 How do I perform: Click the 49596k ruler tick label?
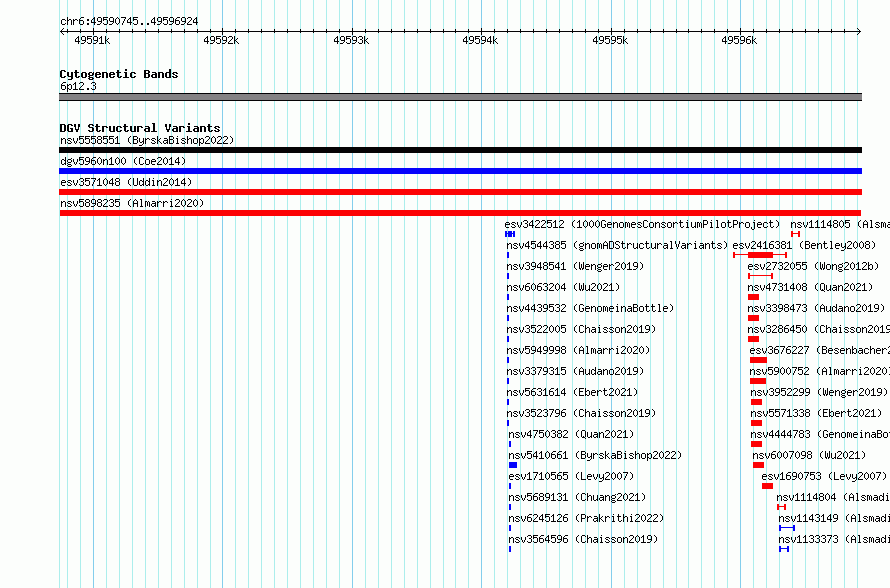[x=739, y=40]
